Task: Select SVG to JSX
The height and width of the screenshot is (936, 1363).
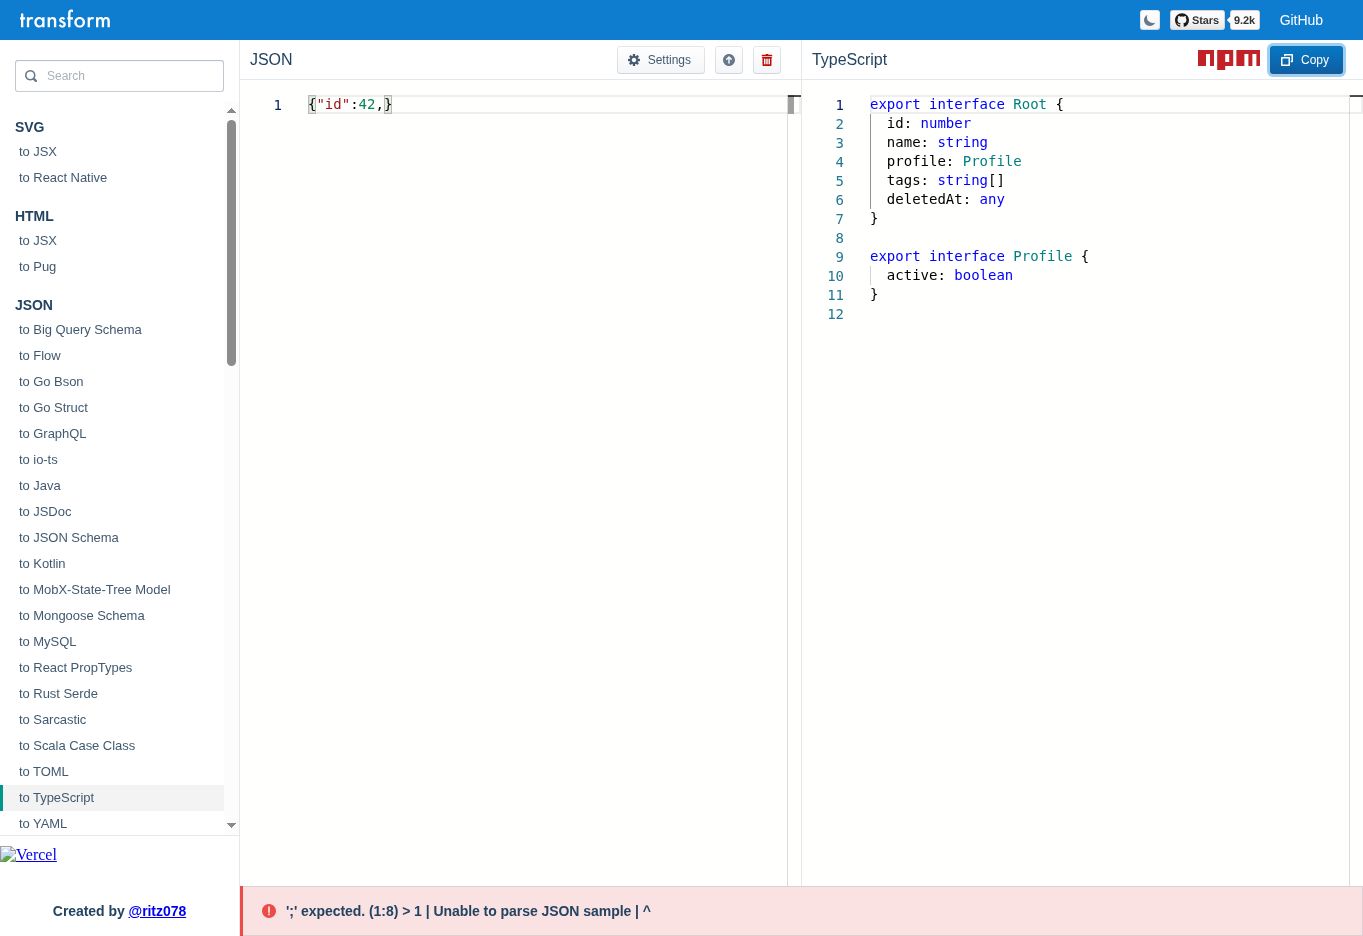Action: [x=38, y=152]
